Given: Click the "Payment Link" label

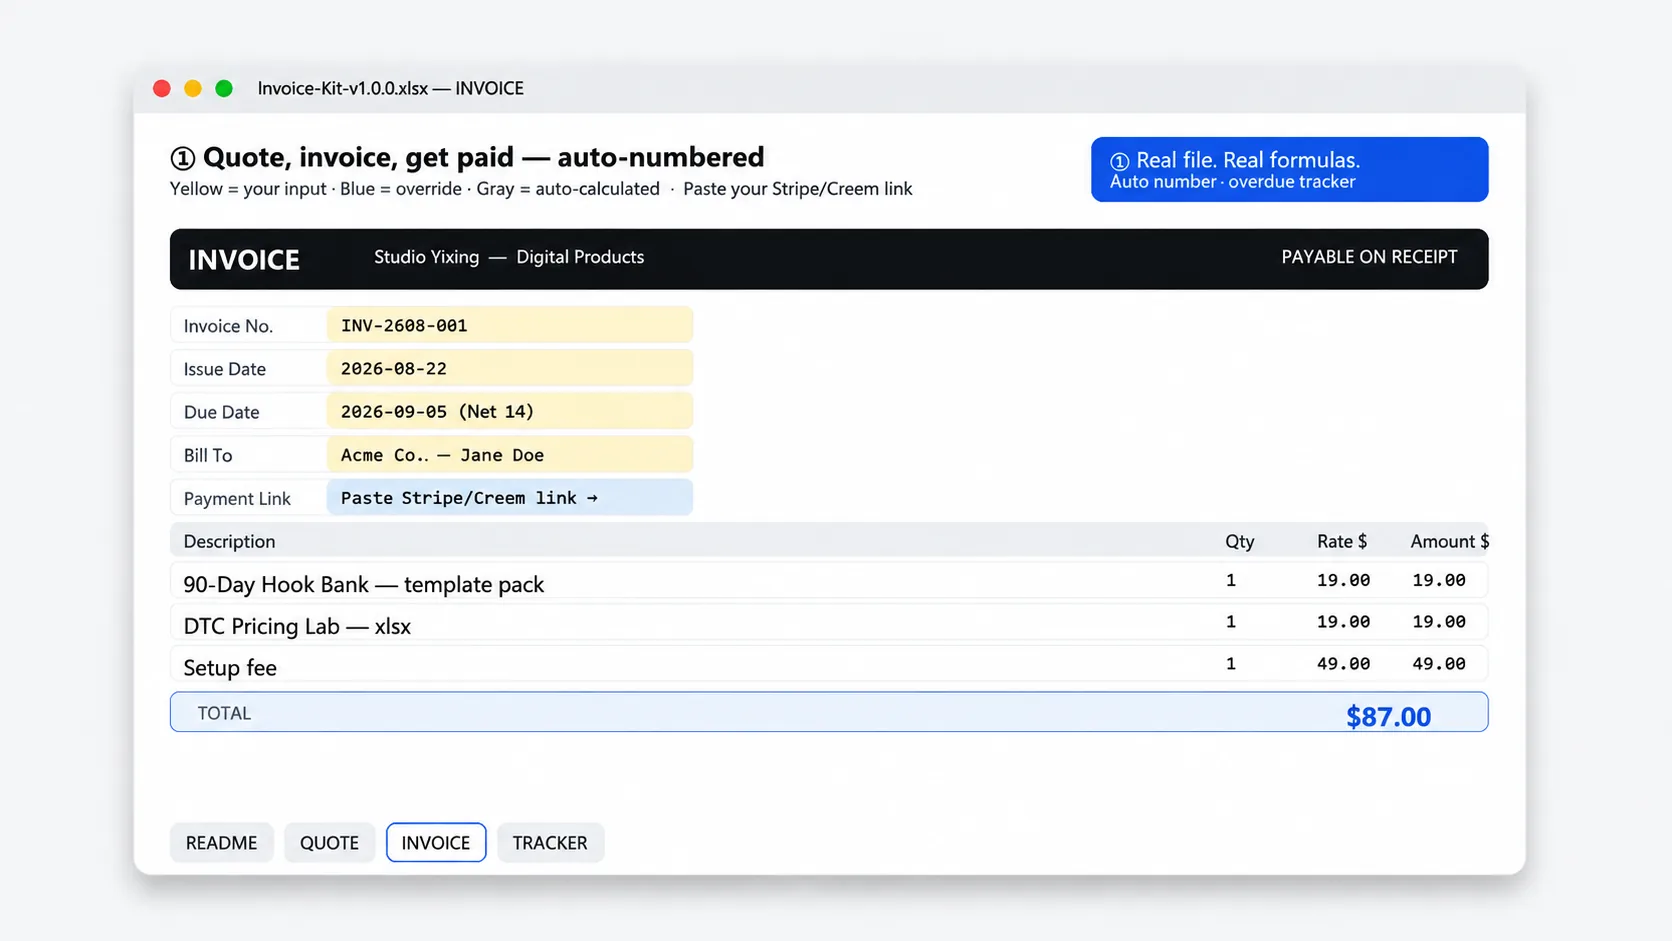Looking at the screenshot, I should (x=237, y=498).
